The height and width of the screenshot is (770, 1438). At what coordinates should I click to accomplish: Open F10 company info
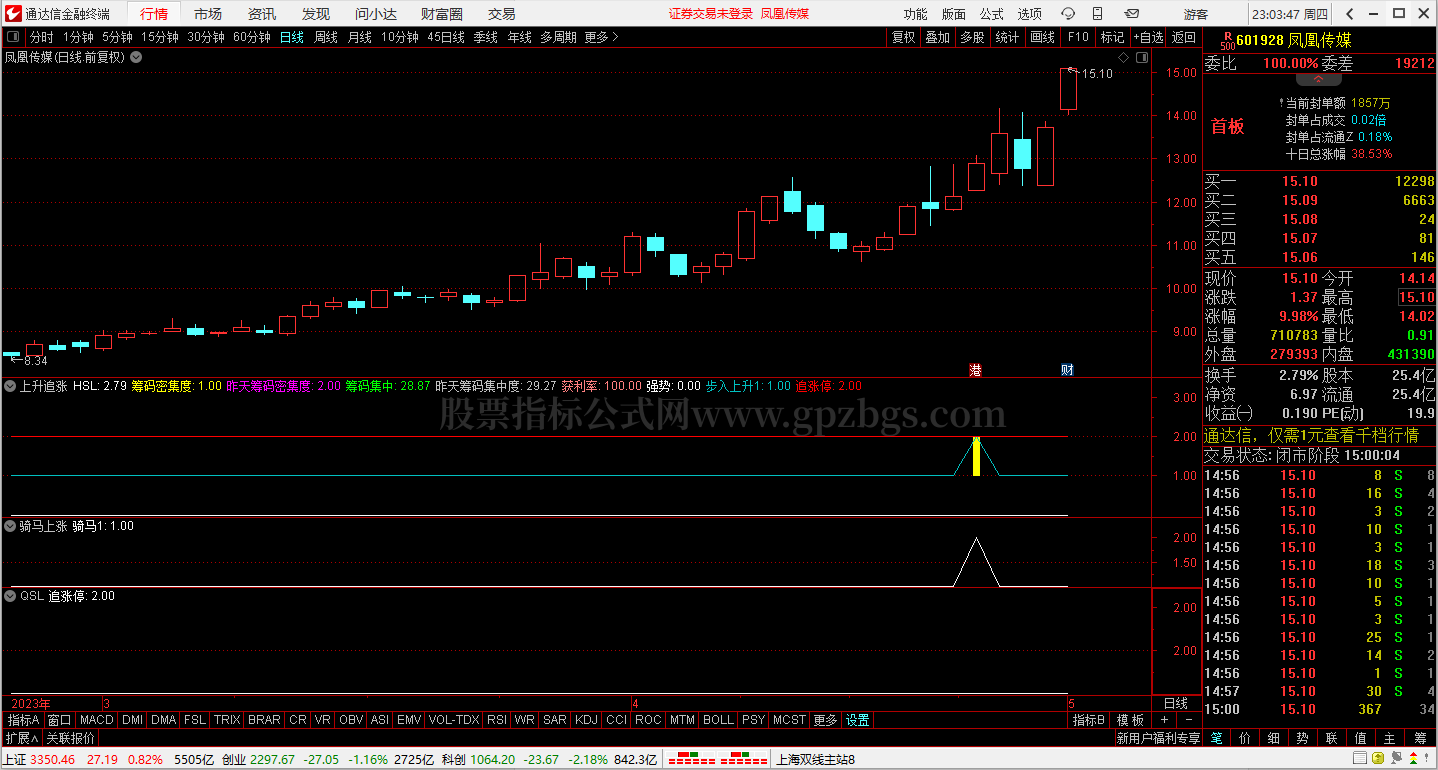click(1077, 37)
